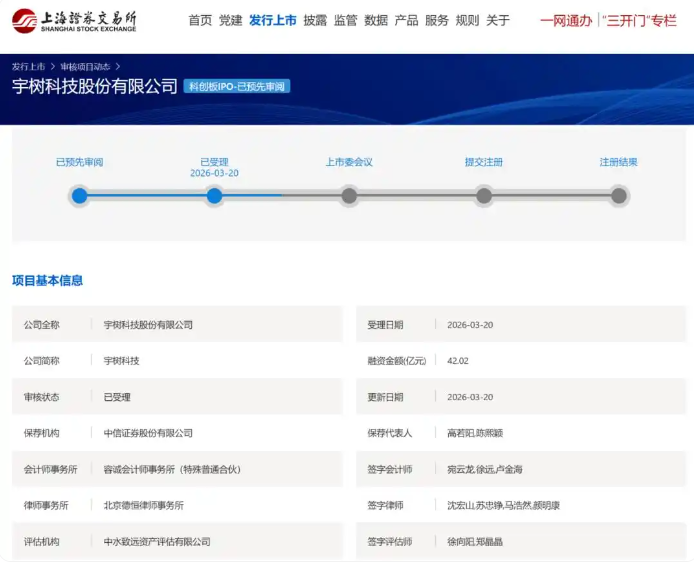Open the 监管 menu
The image size is (694, 567).
tap(345, 20)
